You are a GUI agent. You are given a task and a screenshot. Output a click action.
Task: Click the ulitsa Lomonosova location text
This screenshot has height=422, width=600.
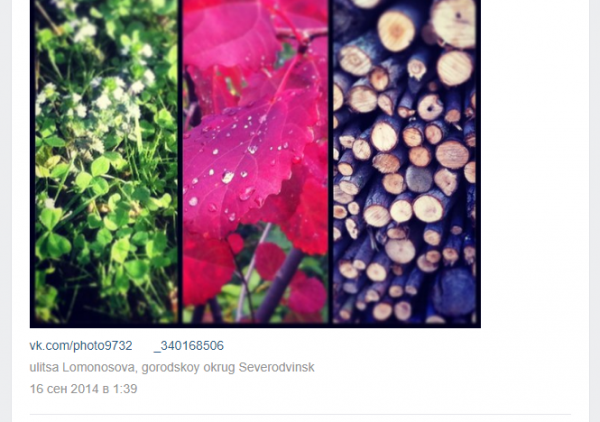[82, 367]
